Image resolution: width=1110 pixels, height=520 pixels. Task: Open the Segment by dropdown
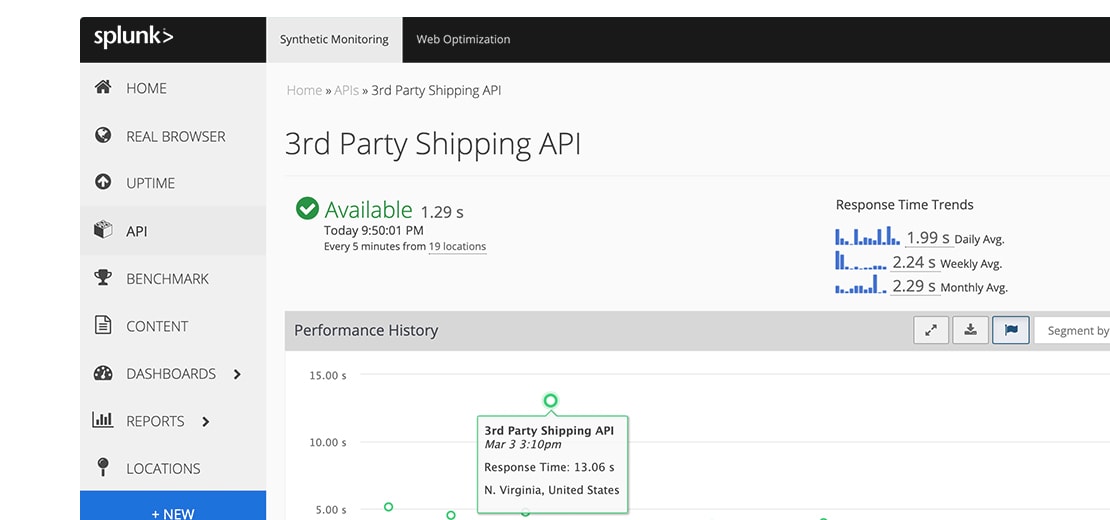click(1076, 331)
